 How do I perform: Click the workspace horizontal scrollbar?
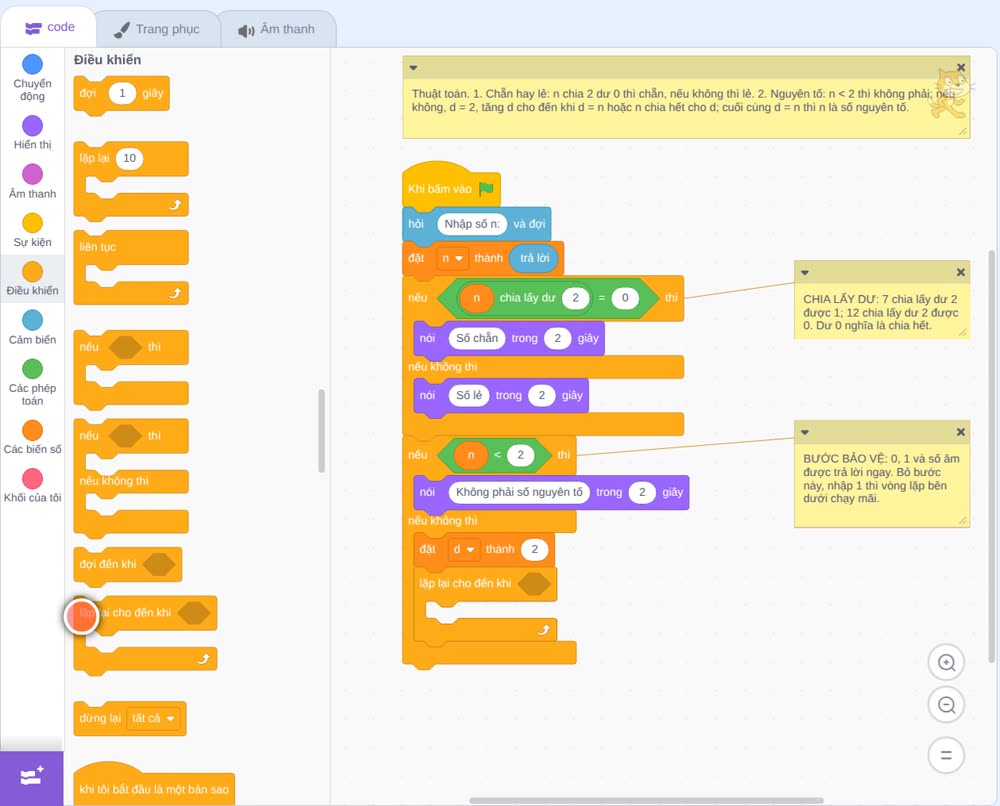click(646, 800)
